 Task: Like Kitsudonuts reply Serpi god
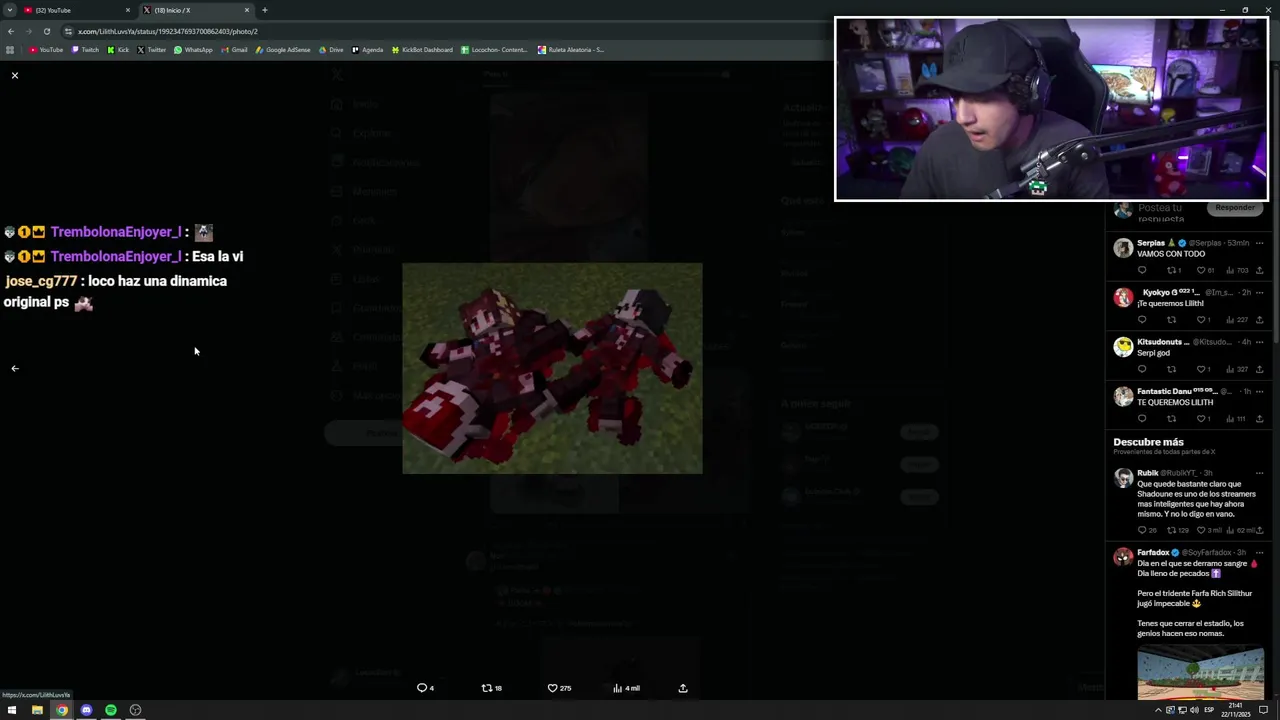point(1205,369)
